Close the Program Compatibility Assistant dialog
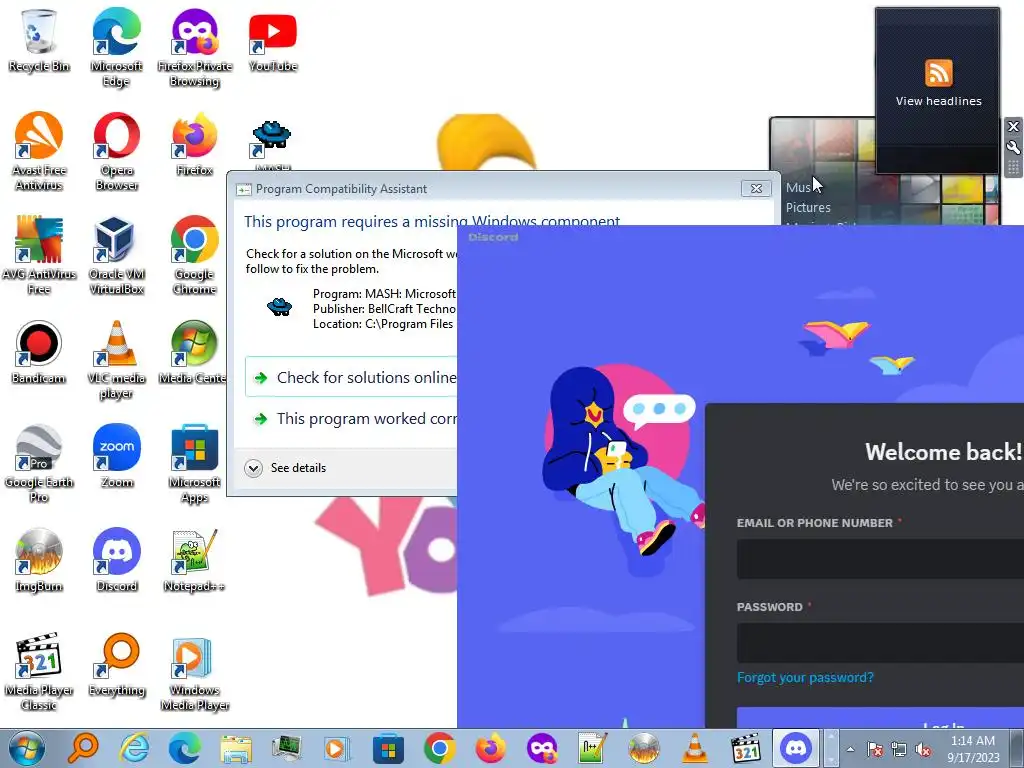Screen dimensions: 1024x768 click(756, 189)
